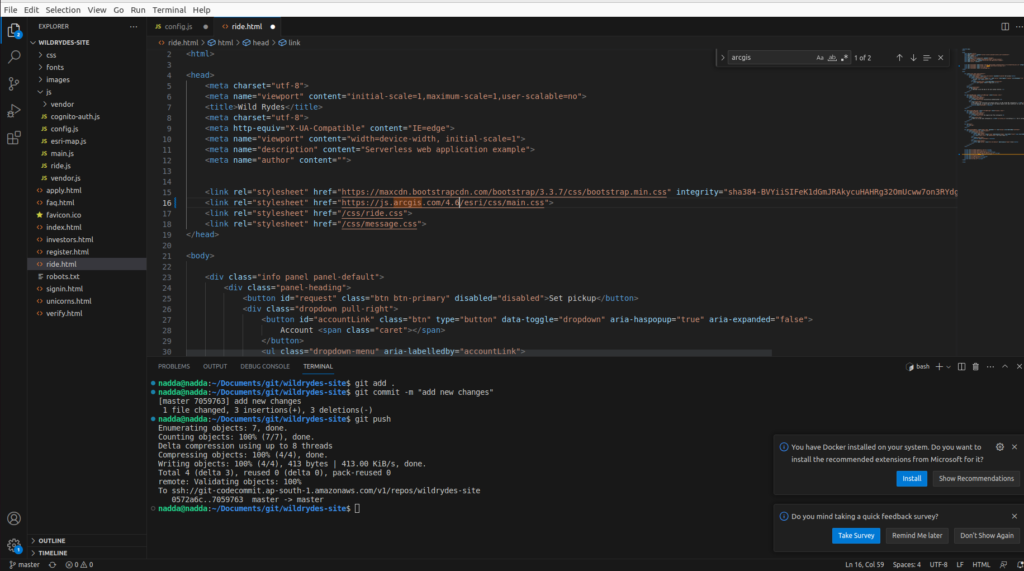Toggle Match Whole Word in find widget
Viewport: 1024px width, 571px height.
[832, 58]
